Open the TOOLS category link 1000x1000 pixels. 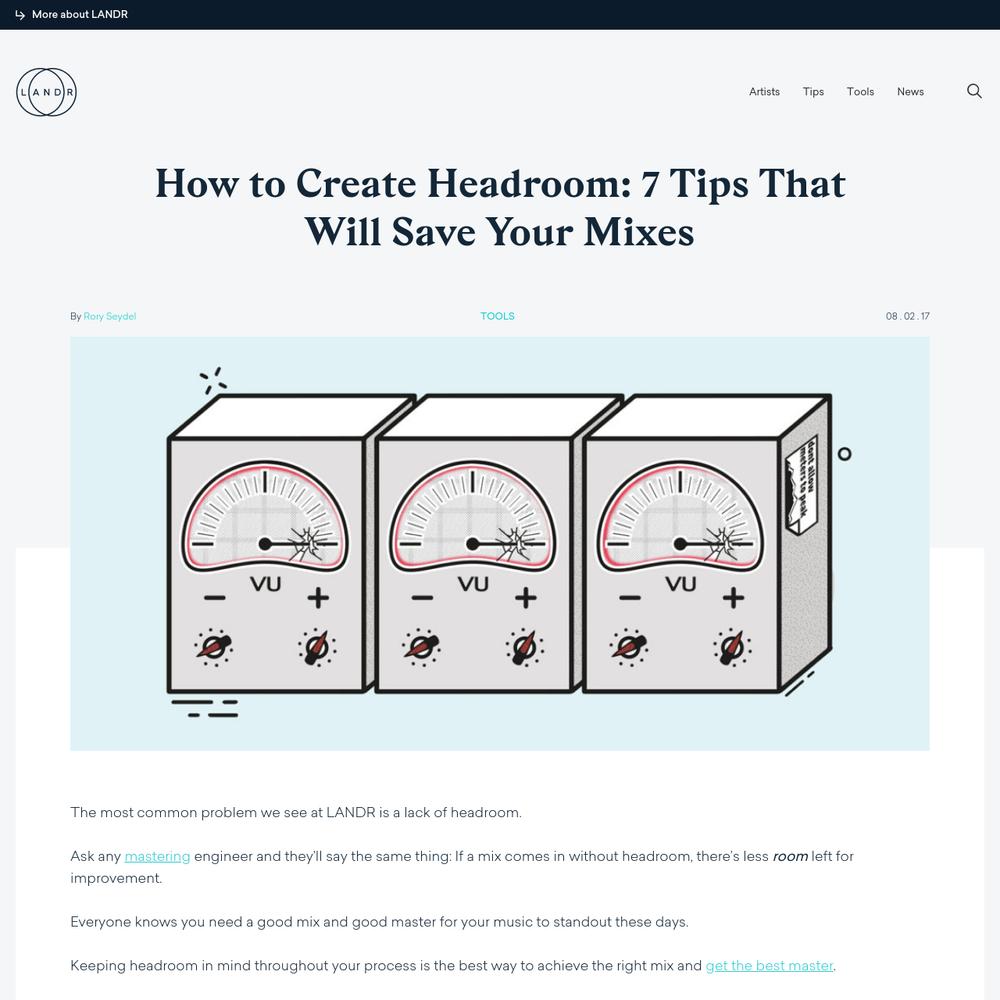[x=497, y=316]
